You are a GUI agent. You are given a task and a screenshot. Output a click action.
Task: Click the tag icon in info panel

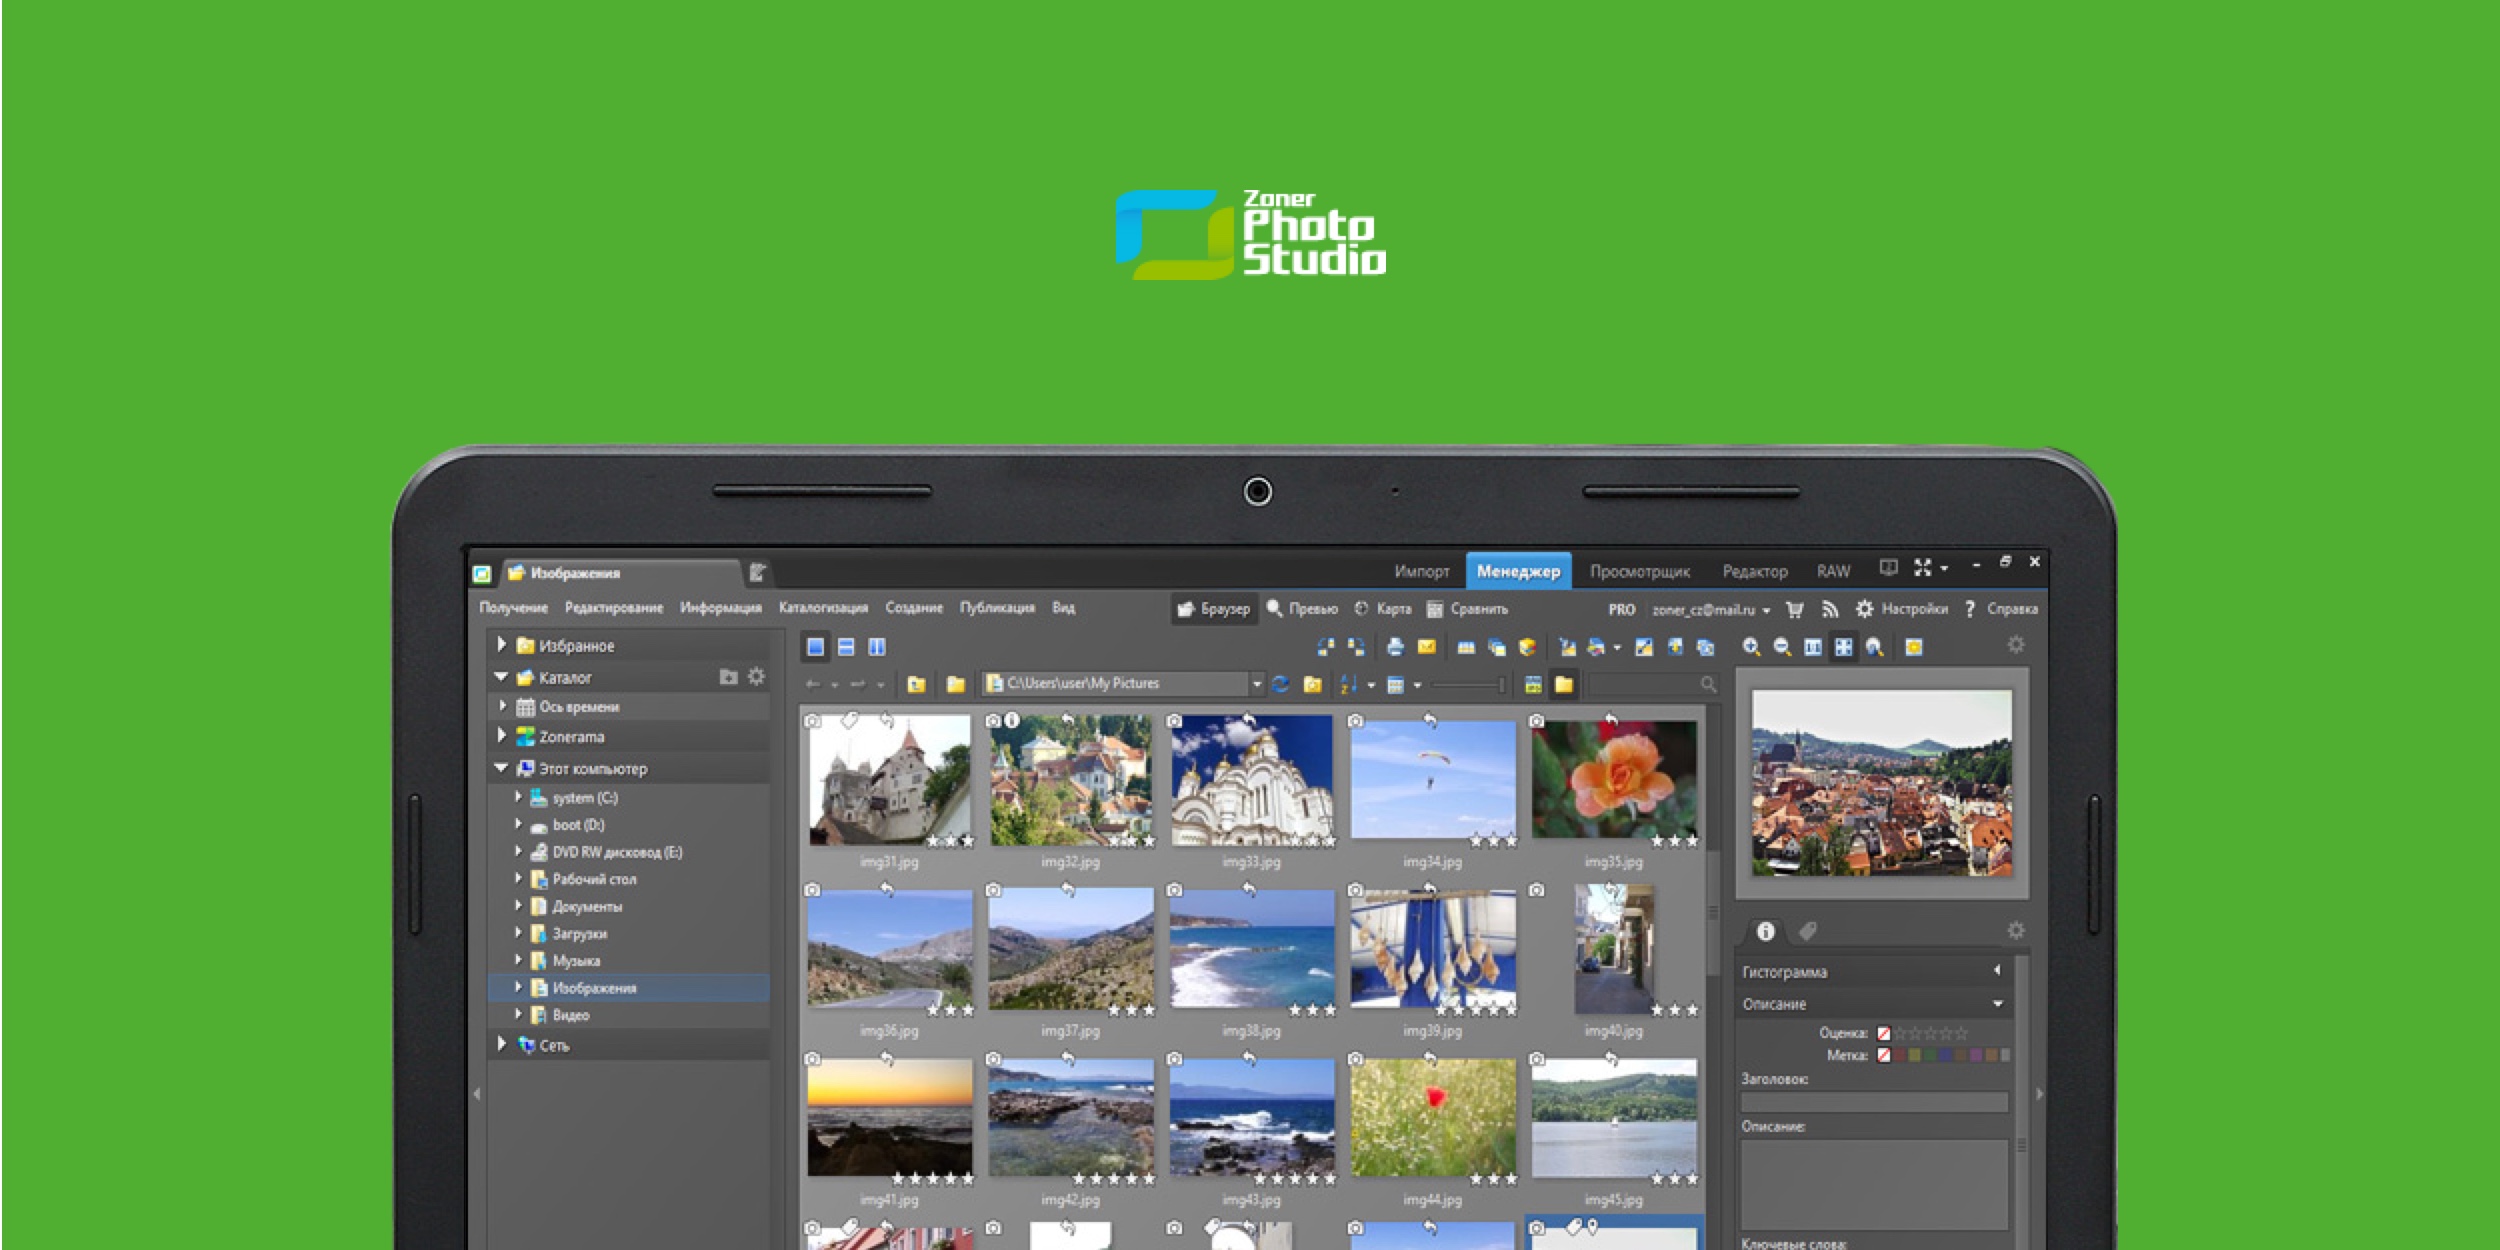[1807, 931]
